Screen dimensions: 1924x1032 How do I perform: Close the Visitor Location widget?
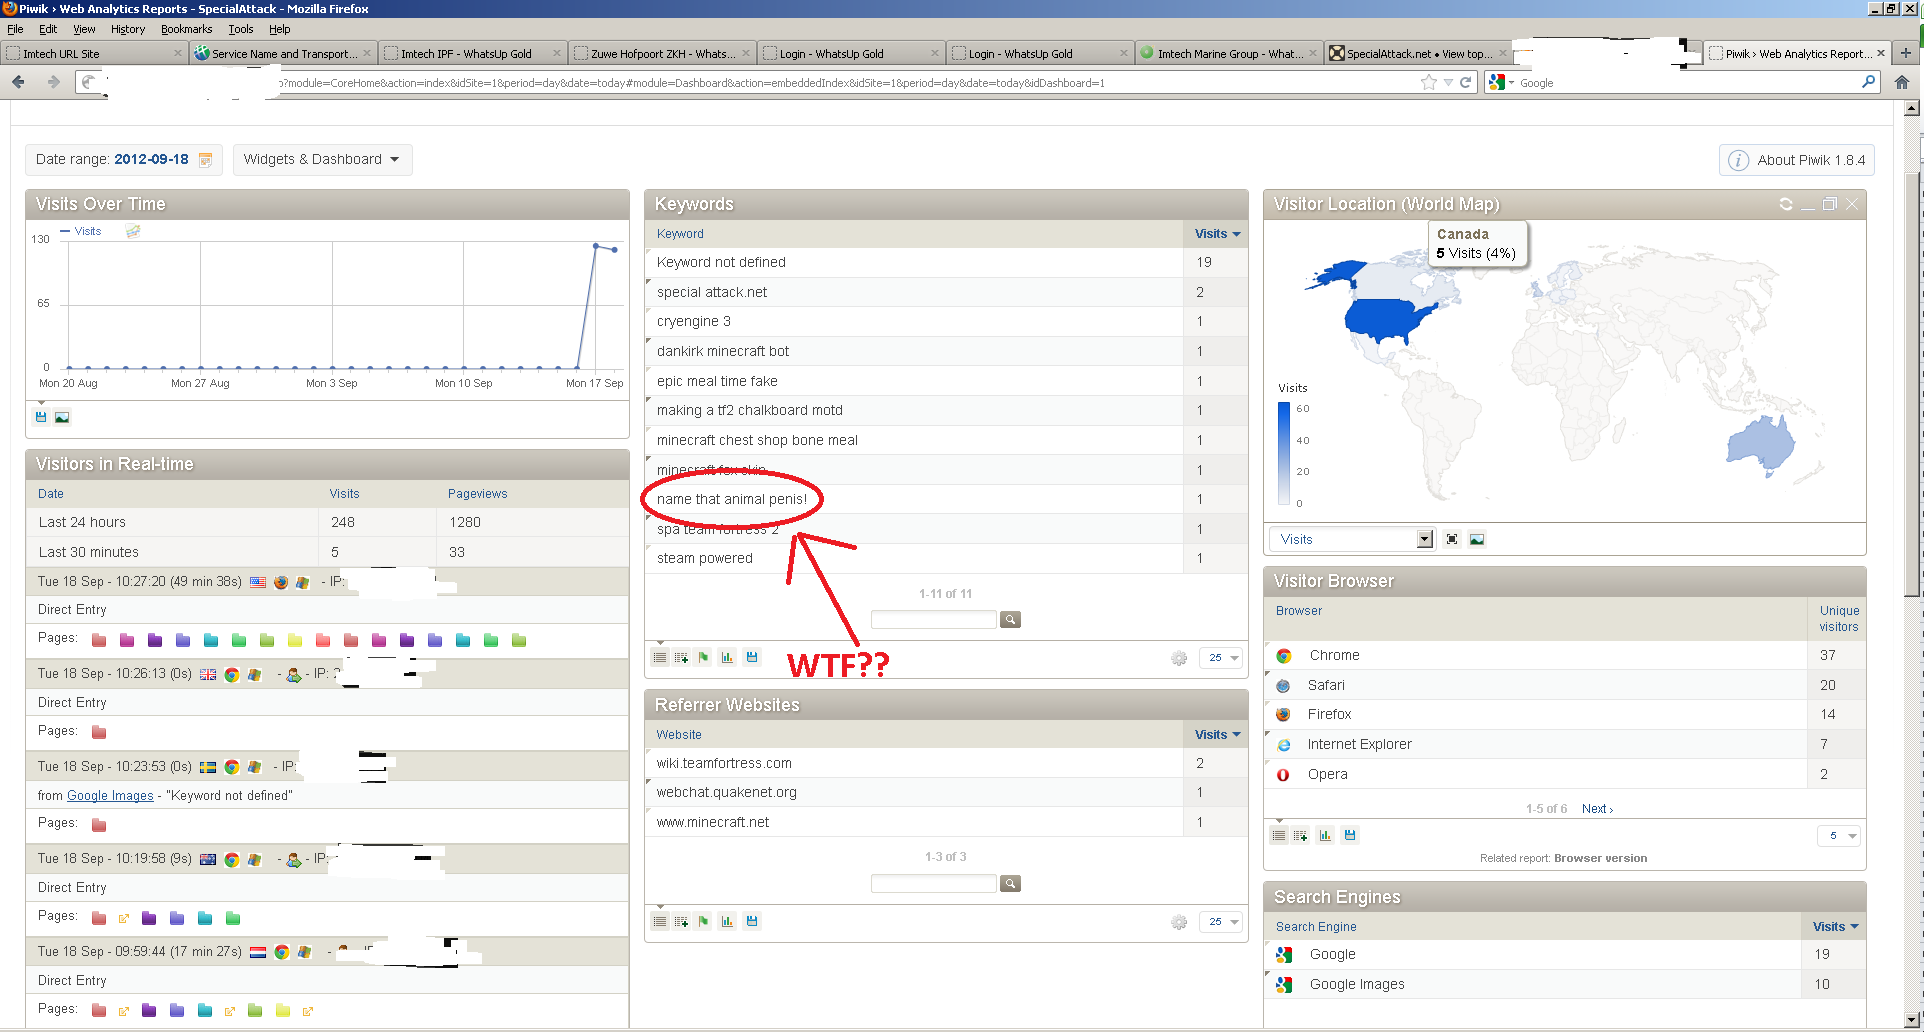coord(1852,204)
